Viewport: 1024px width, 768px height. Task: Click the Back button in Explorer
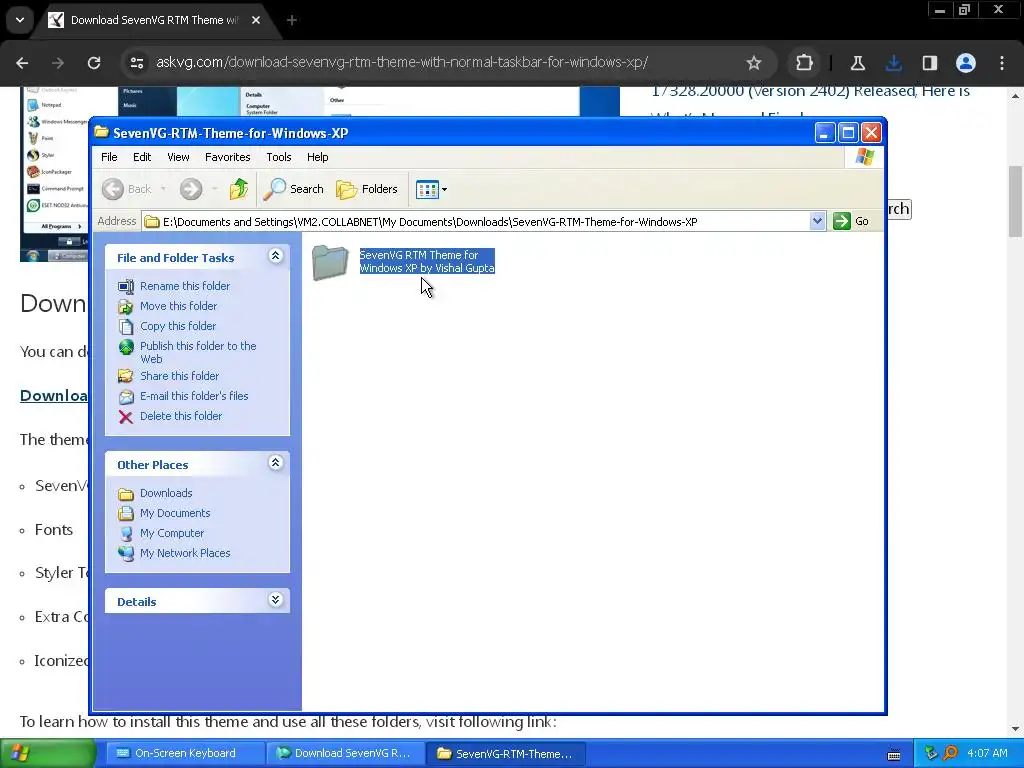click(127, 189)
